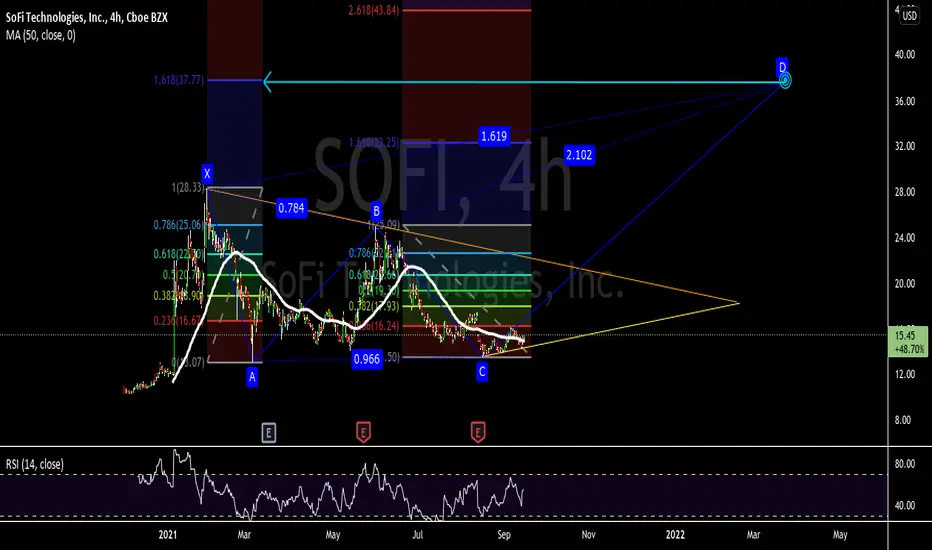Click the 0.786(25.06) Fibonacci level label

[178, 225]
